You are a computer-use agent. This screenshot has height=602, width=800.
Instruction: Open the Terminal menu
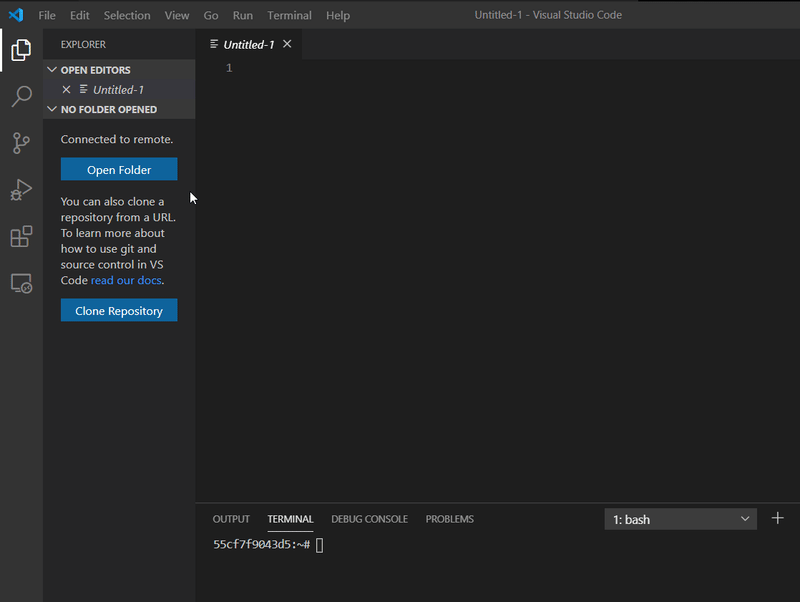[289, 15]
